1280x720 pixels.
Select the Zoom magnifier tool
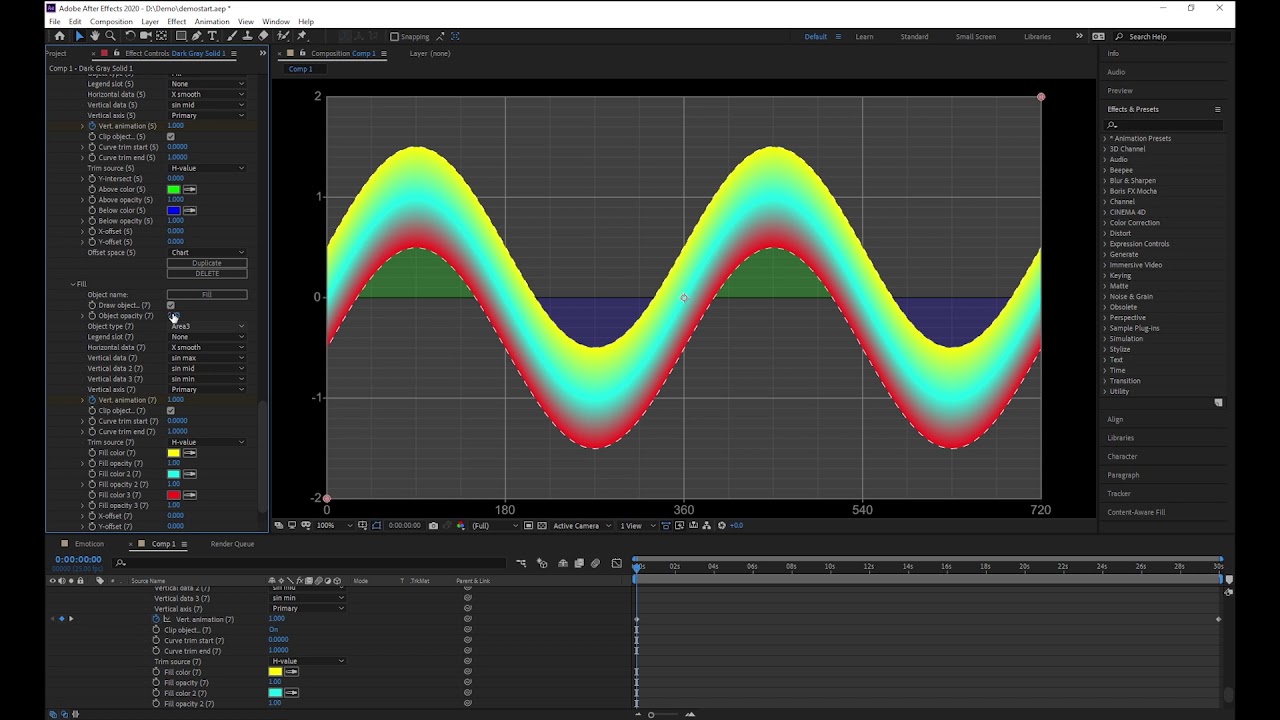click(x=110, y=36)
